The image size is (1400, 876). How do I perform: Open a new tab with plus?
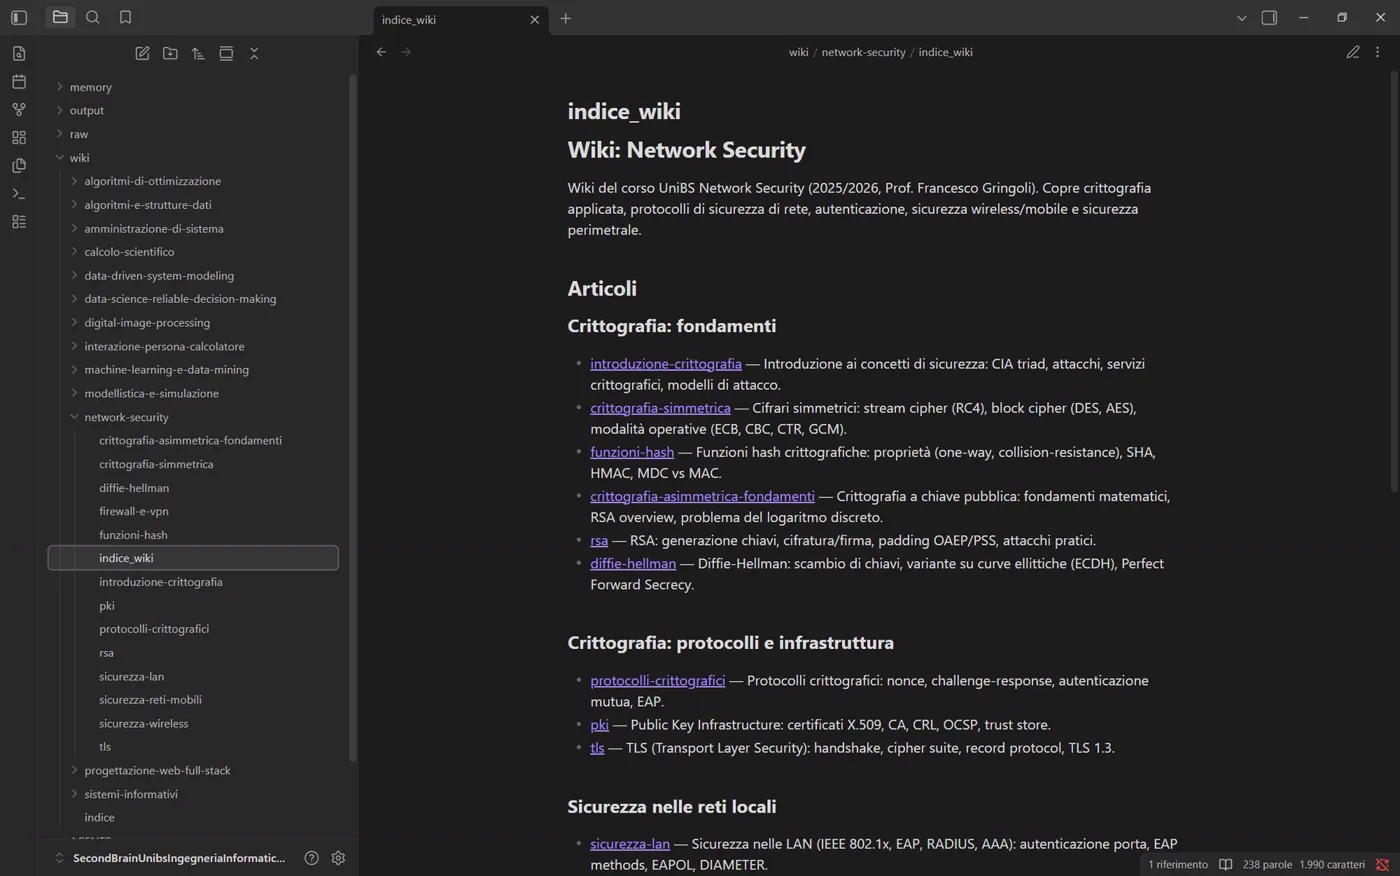pyautogui.click(x=565, y=18)
